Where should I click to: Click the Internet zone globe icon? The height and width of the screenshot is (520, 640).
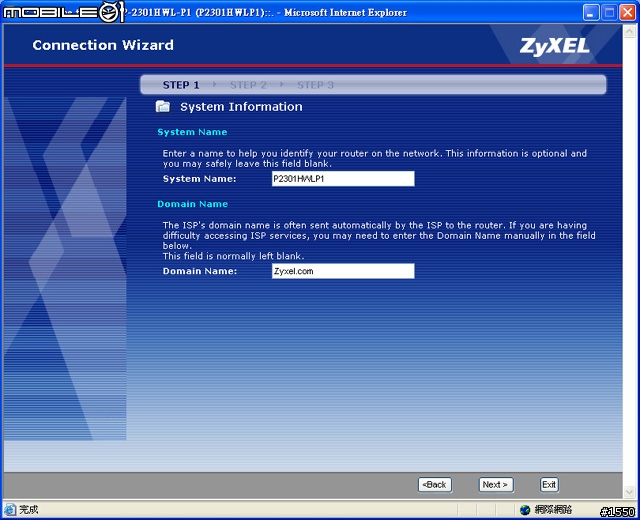[x=525, y=509]
